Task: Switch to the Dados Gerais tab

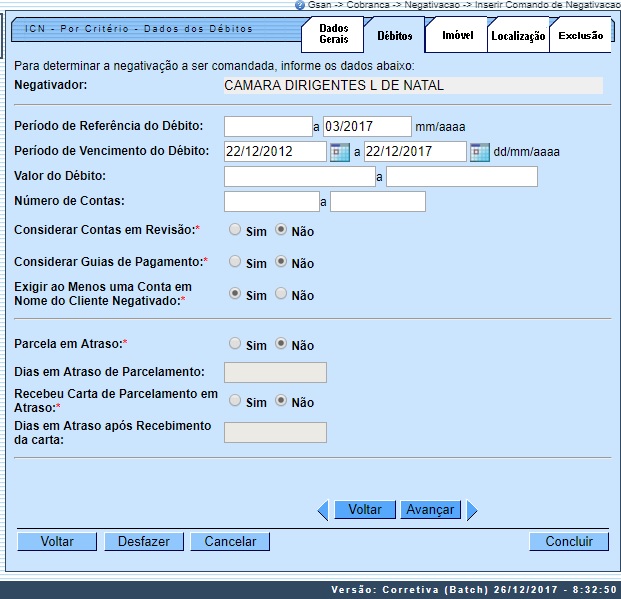Action: pyautogui.click(x=334, y=35)
